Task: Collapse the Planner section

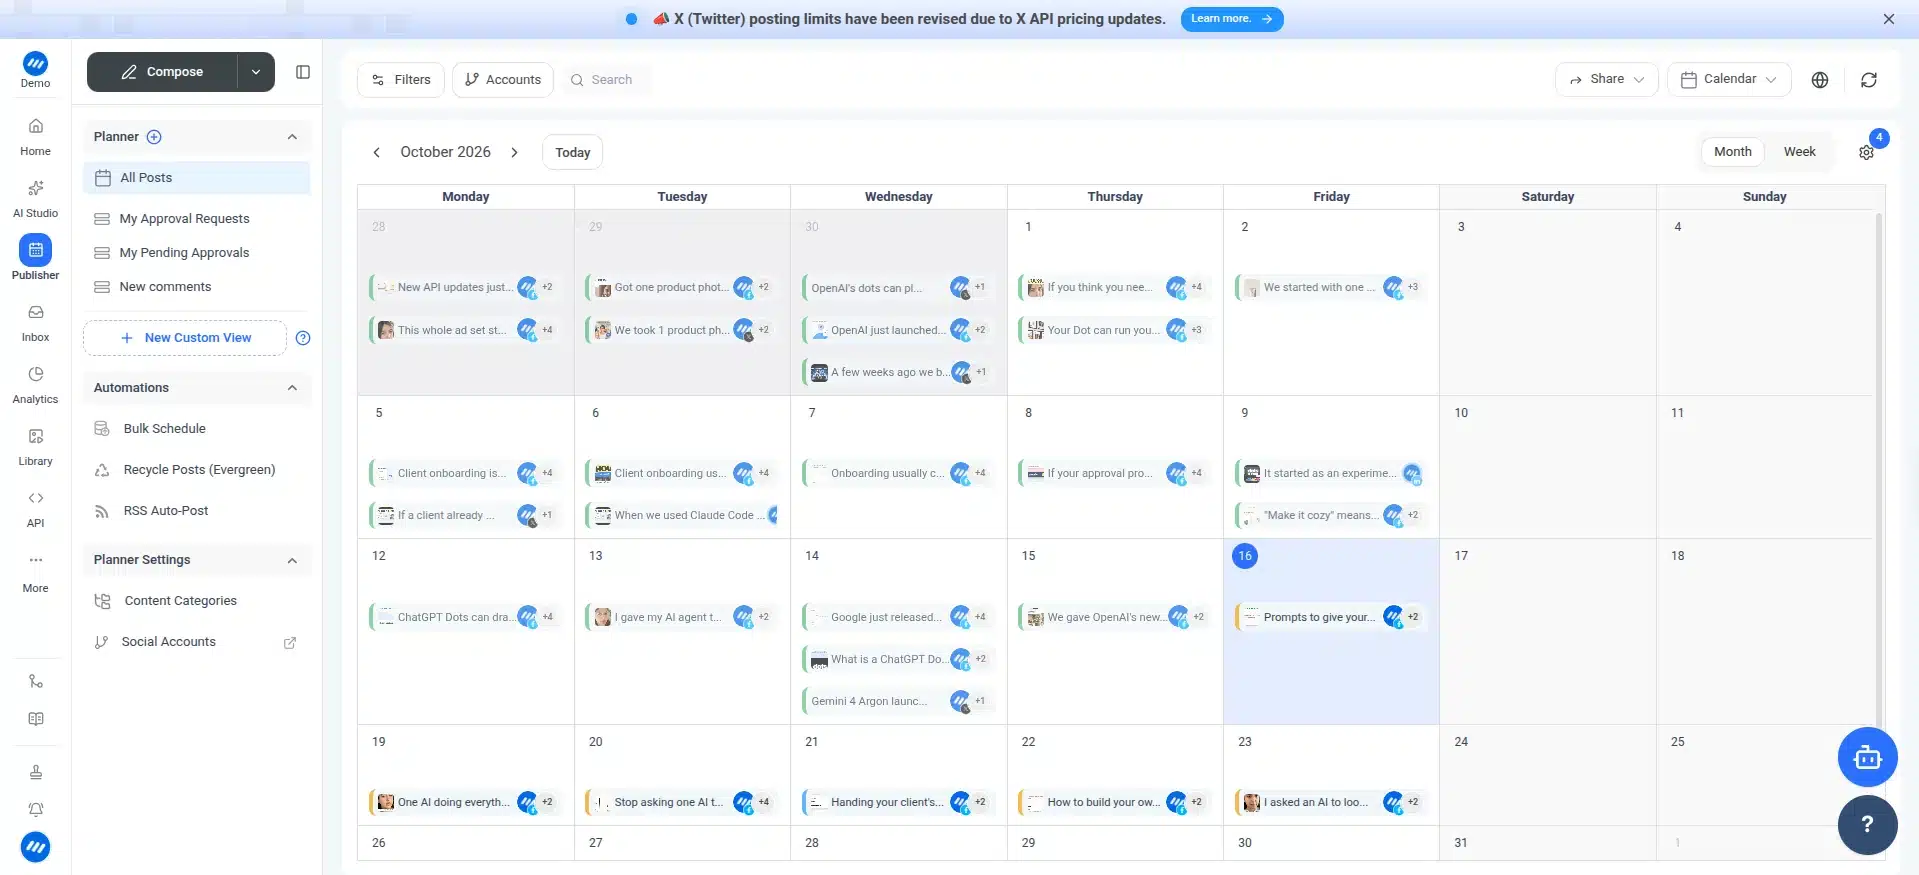Action: pyautogui.click(x=292, y=137)
